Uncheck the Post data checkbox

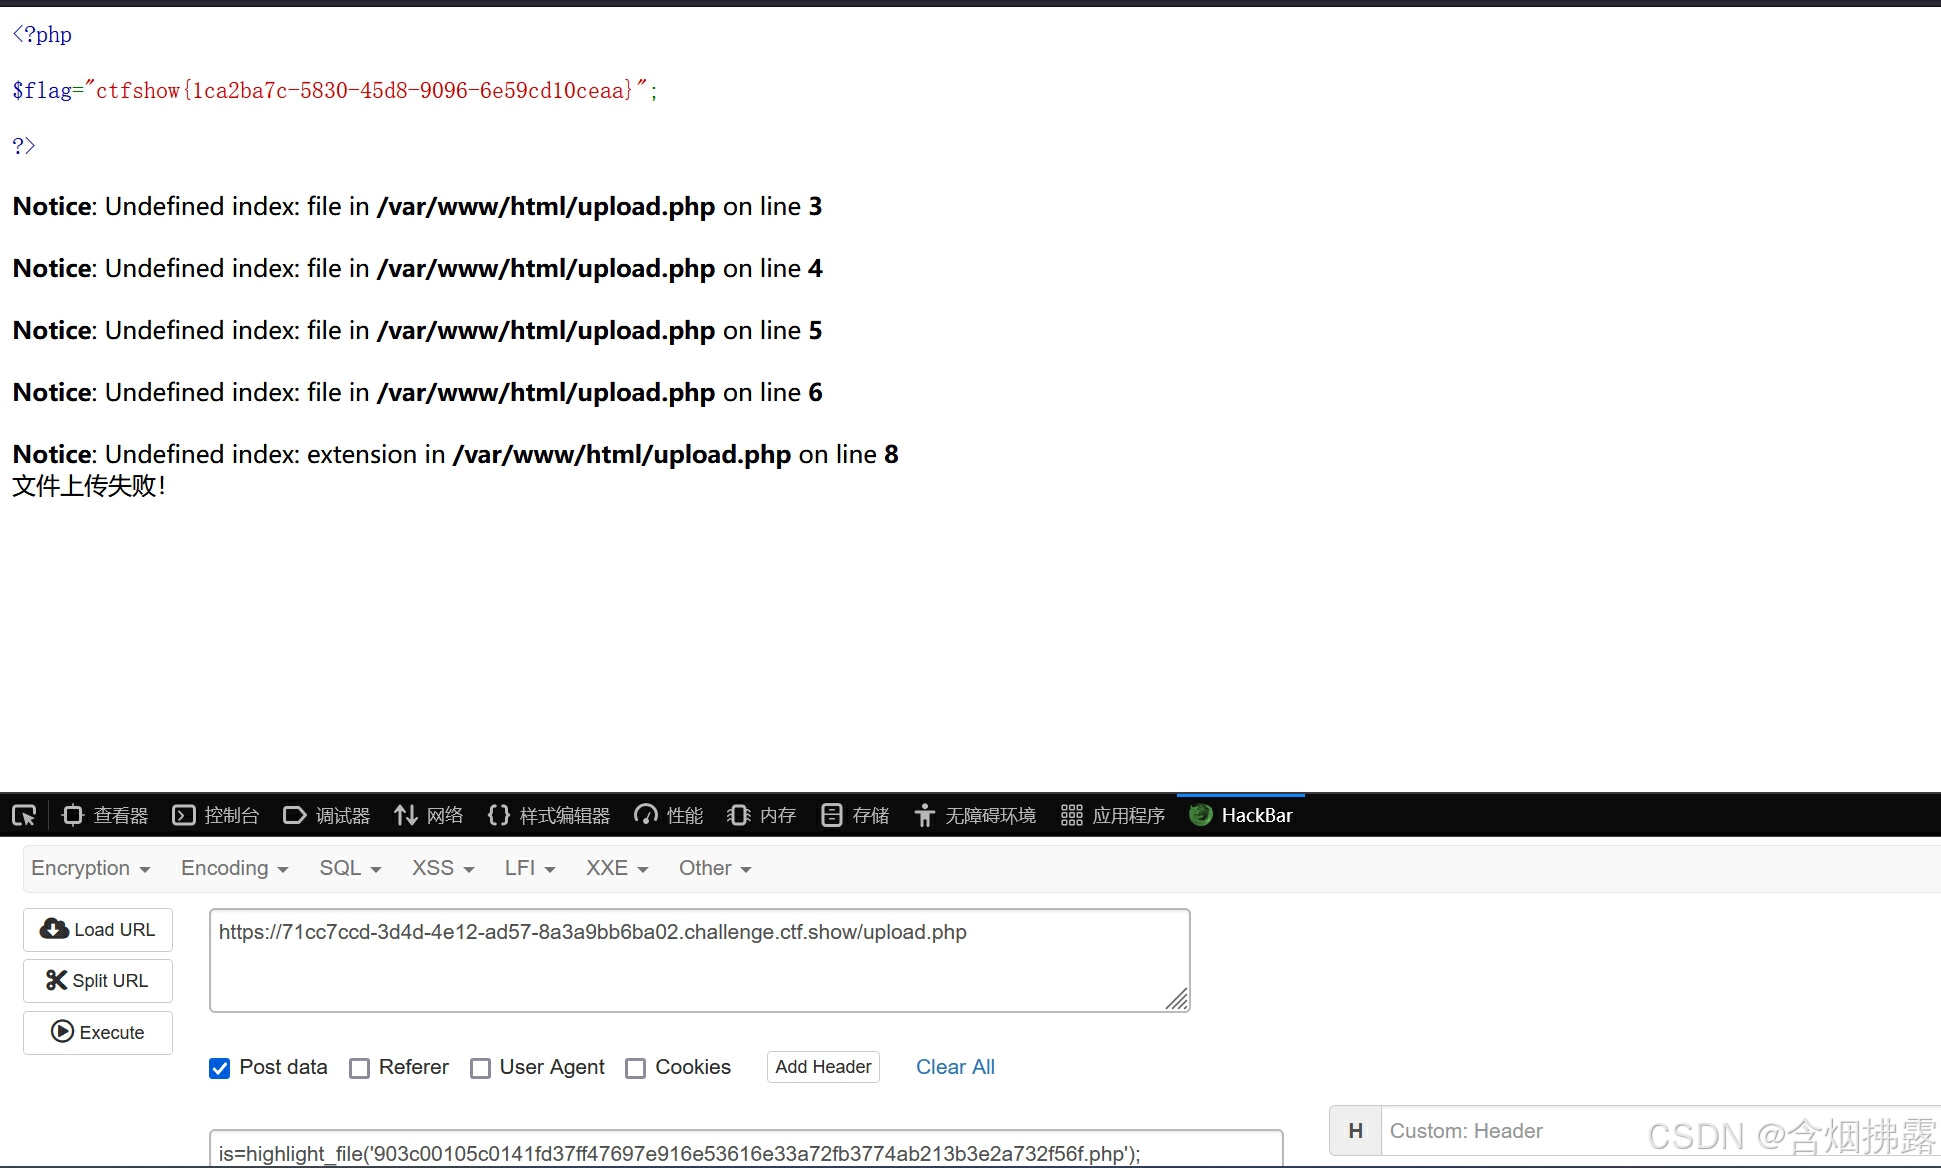[x=219, y=1068]
